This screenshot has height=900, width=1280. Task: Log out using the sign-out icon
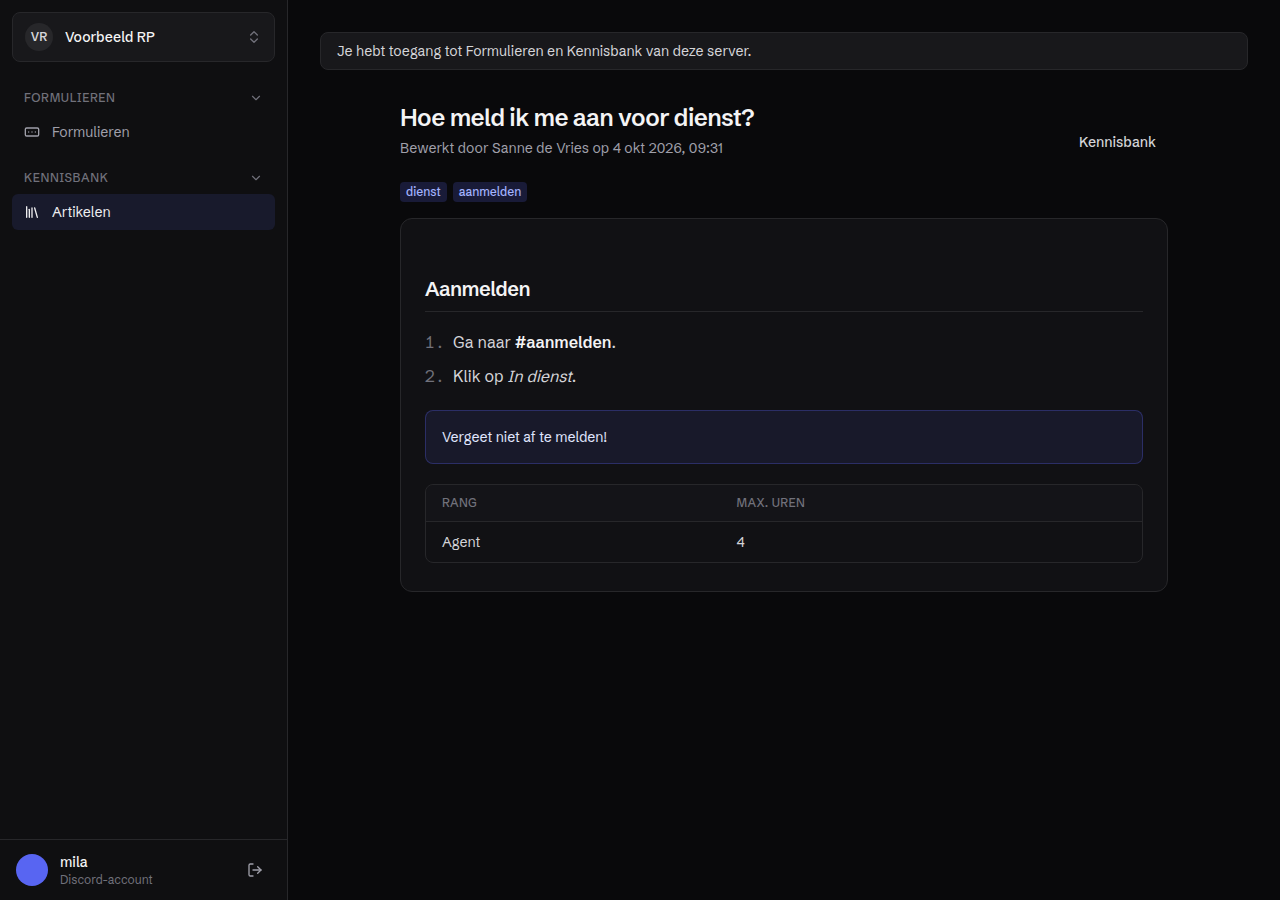pyautogui.click(x=255, y=870)
